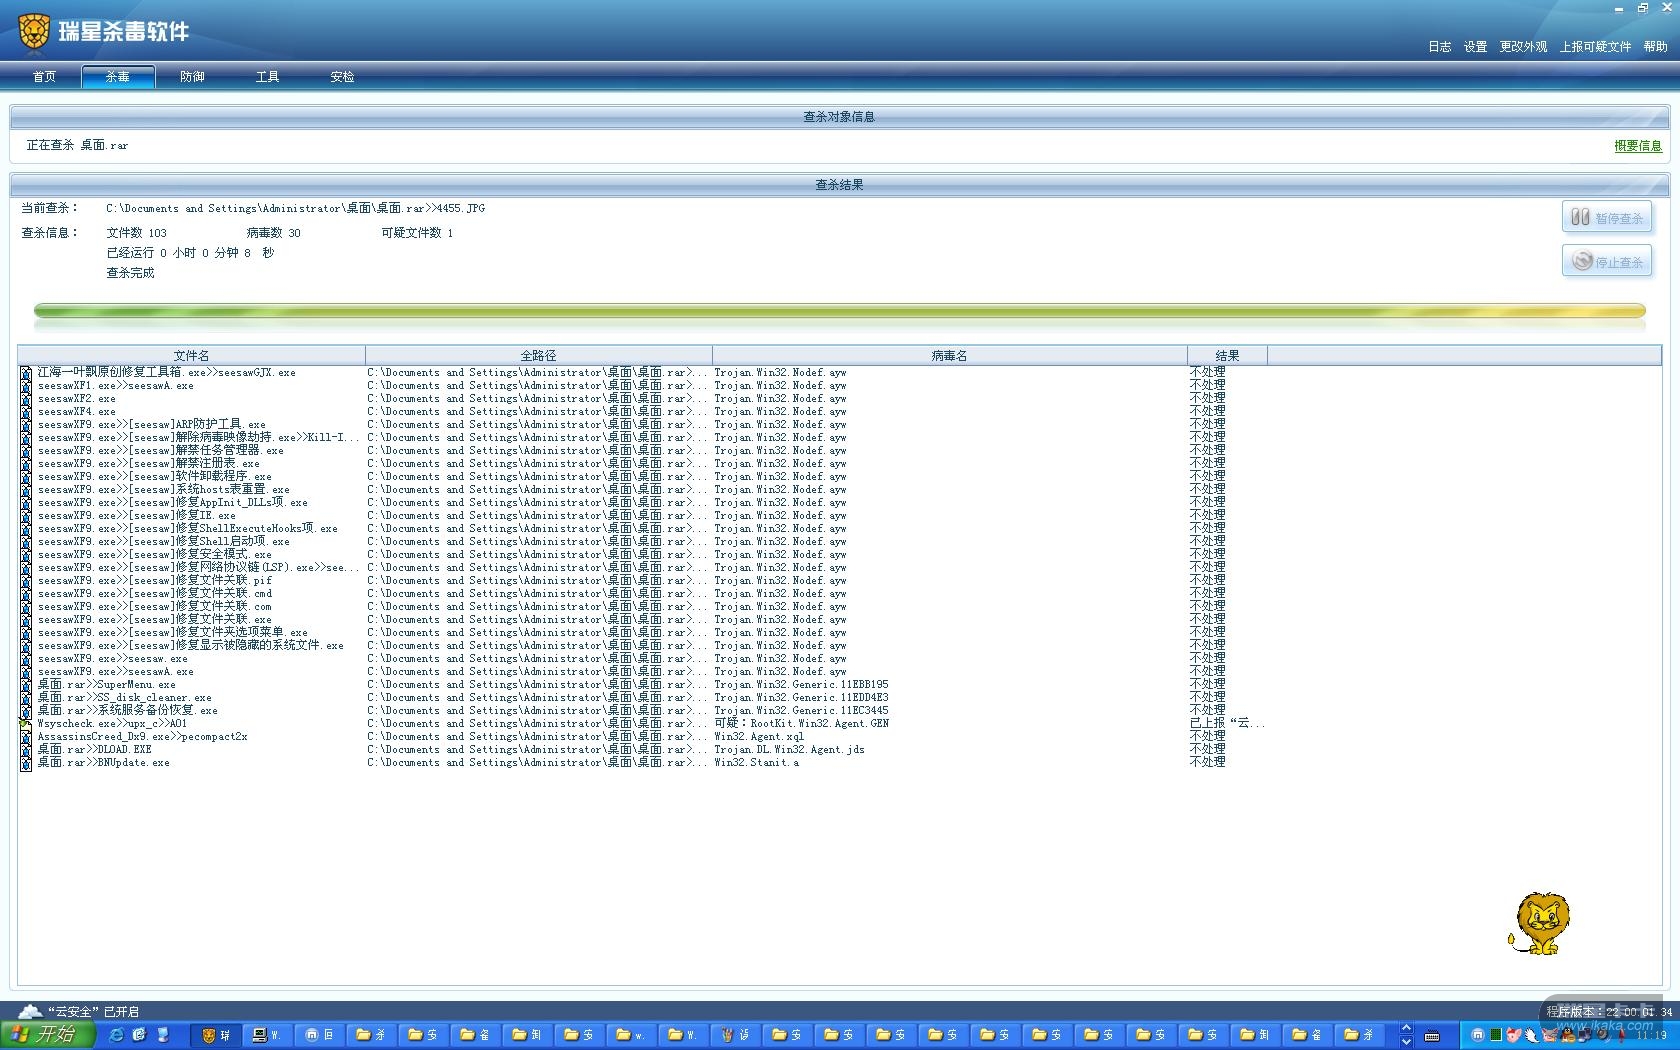The image size is (1680, 1050).
Task: Click the virus icon beside SS_disk_cleaner.exe row
Action: 26,698
